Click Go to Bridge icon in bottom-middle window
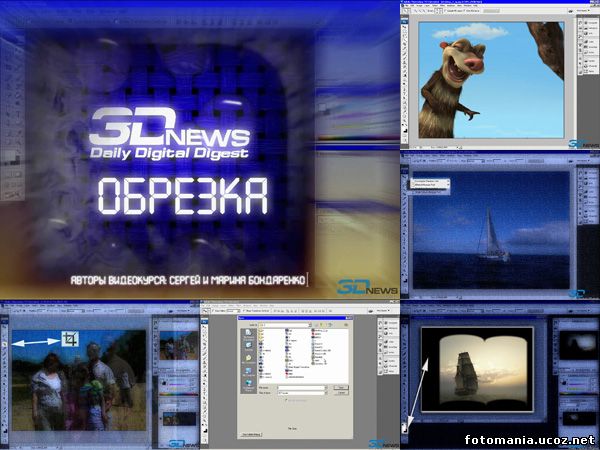Screen dimensions: 600x450 370,311
